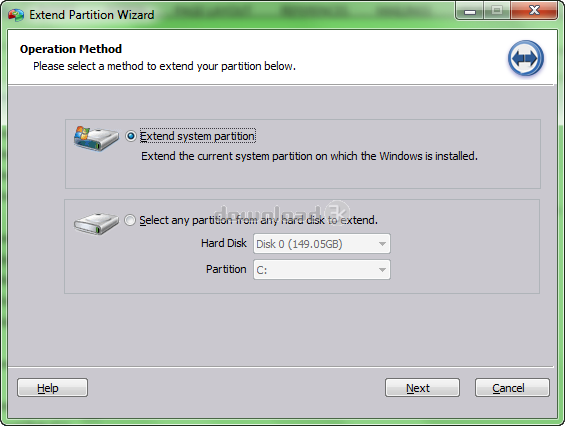This screenshot has height=426, width=565.
Task: Click the 'Operation Method' heading
Action: 71,49
